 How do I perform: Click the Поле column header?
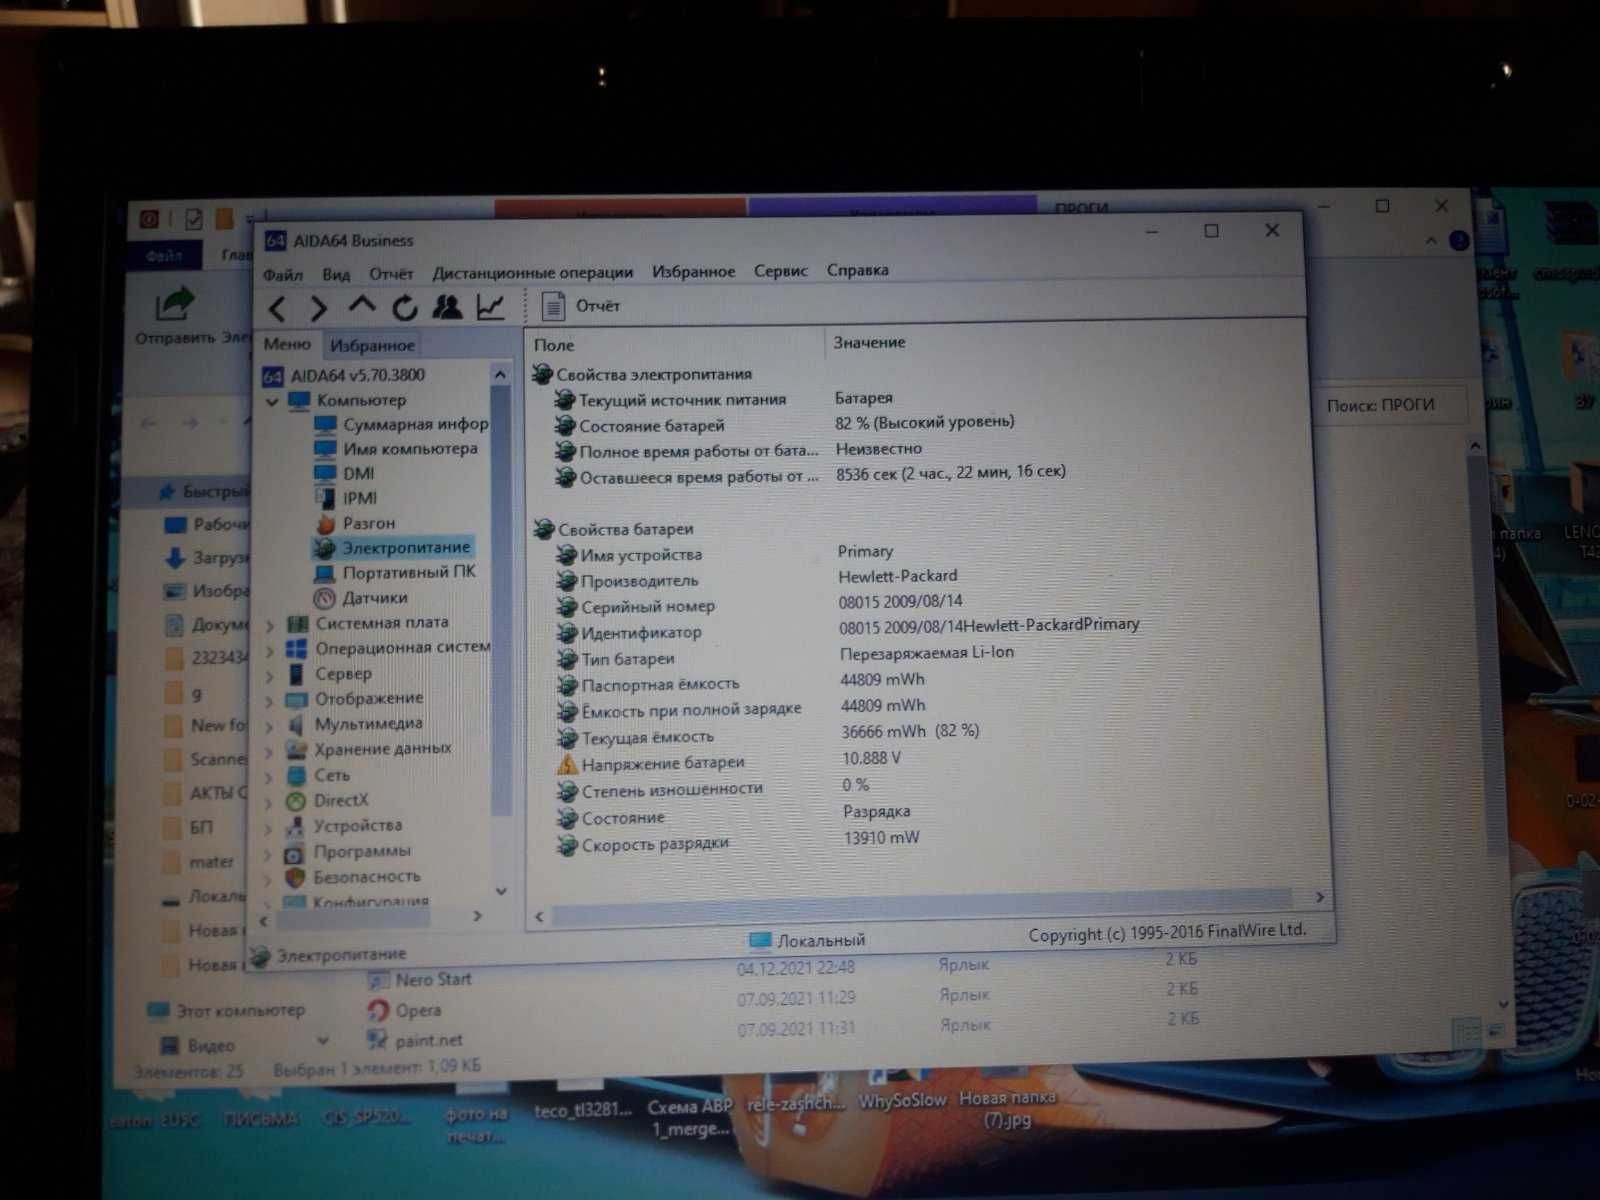(x=554, y=345)
